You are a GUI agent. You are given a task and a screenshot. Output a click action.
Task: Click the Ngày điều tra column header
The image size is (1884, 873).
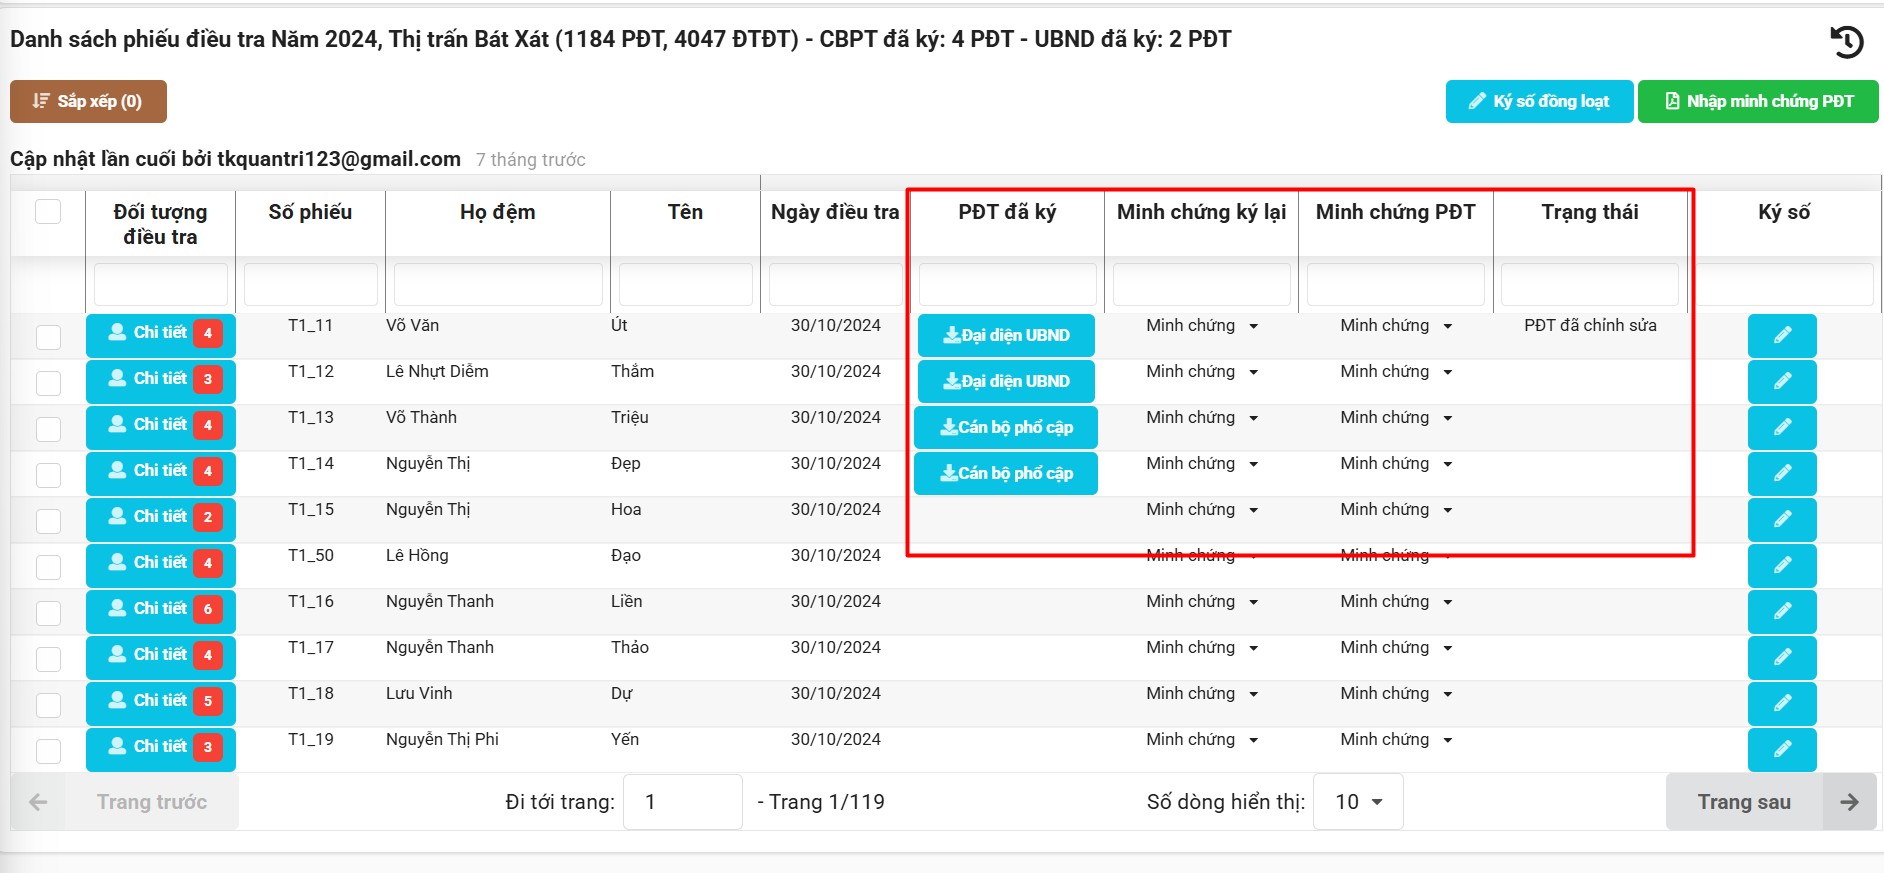pos(835,212)
